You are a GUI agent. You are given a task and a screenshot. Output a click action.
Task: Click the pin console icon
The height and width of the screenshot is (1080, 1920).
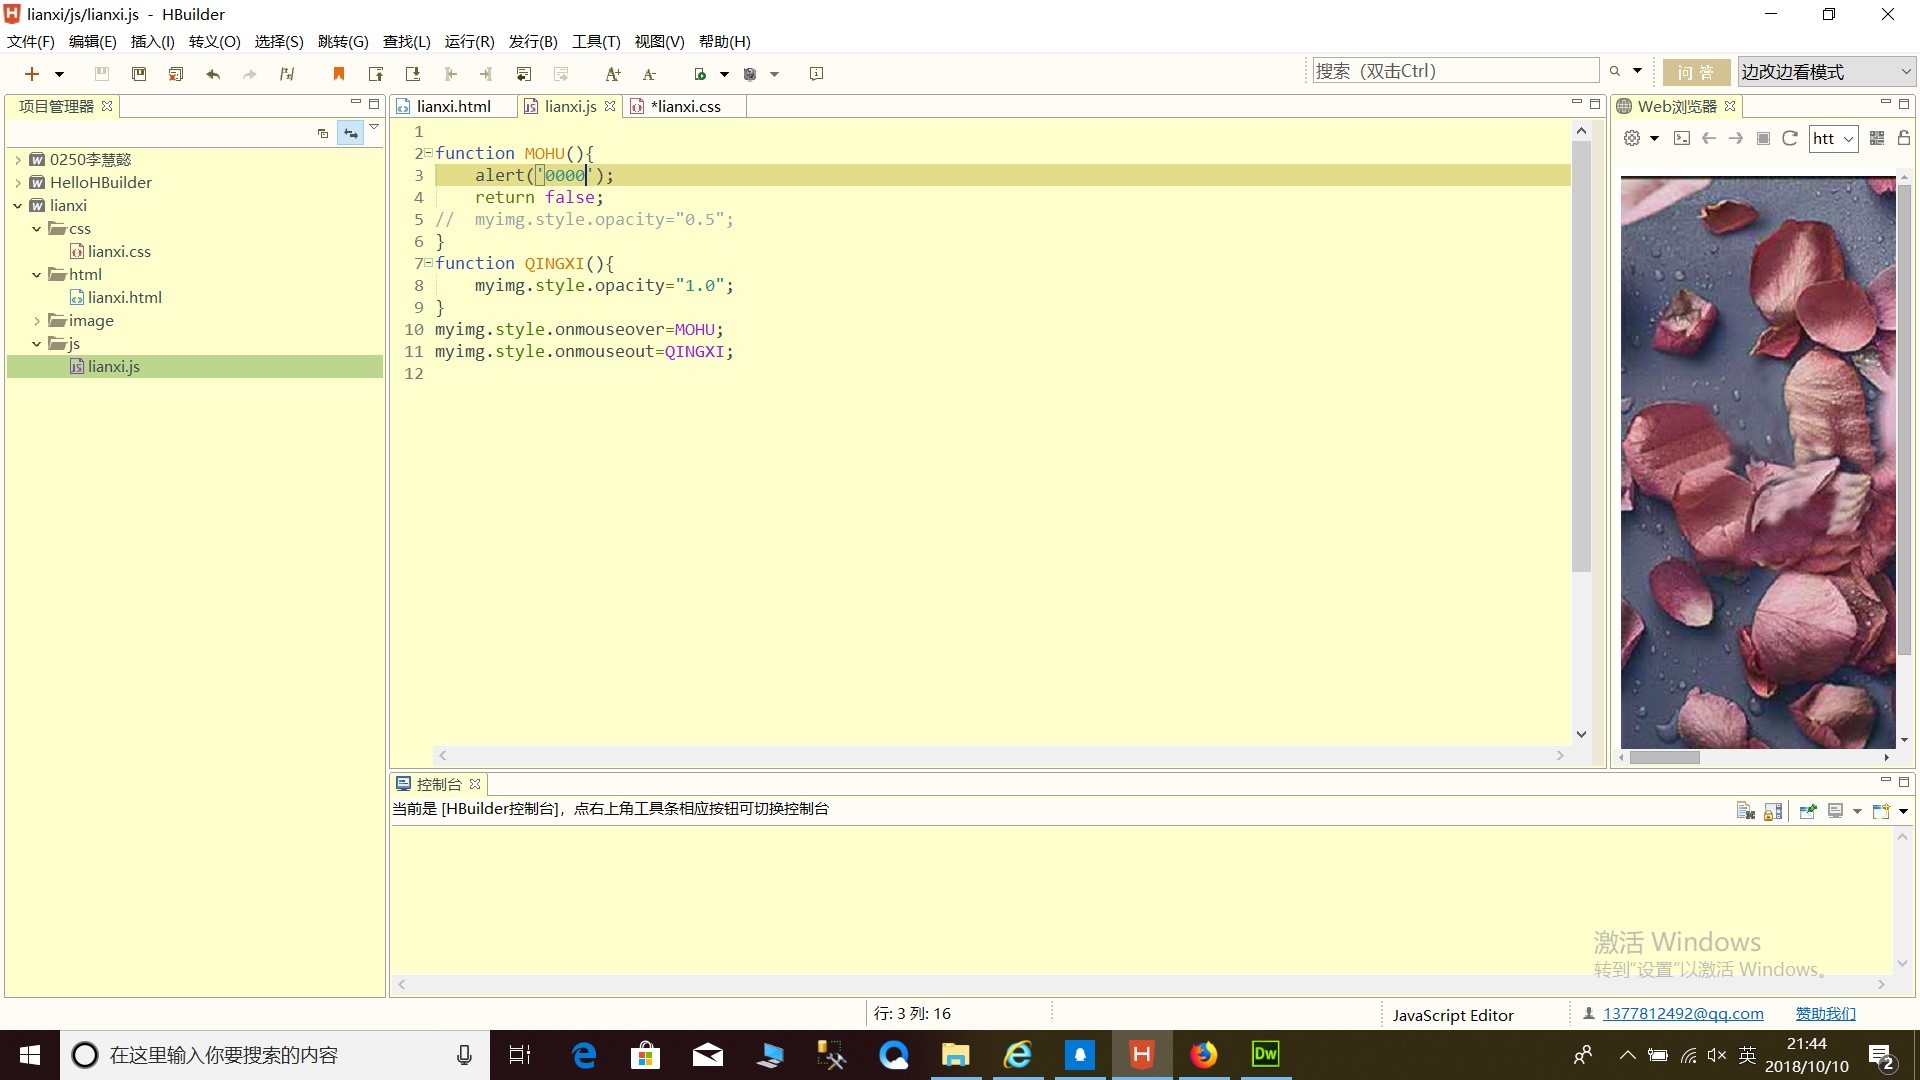pyautogui.click(x=1808, y=811)
